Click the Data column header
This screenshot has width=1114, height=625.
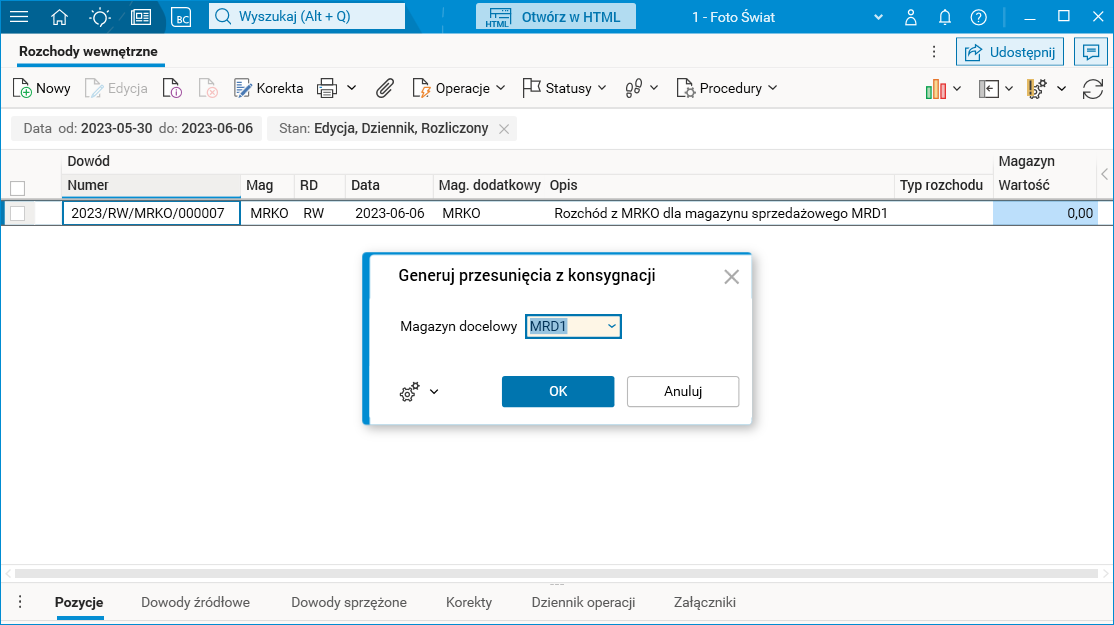(x=389, y=185)
